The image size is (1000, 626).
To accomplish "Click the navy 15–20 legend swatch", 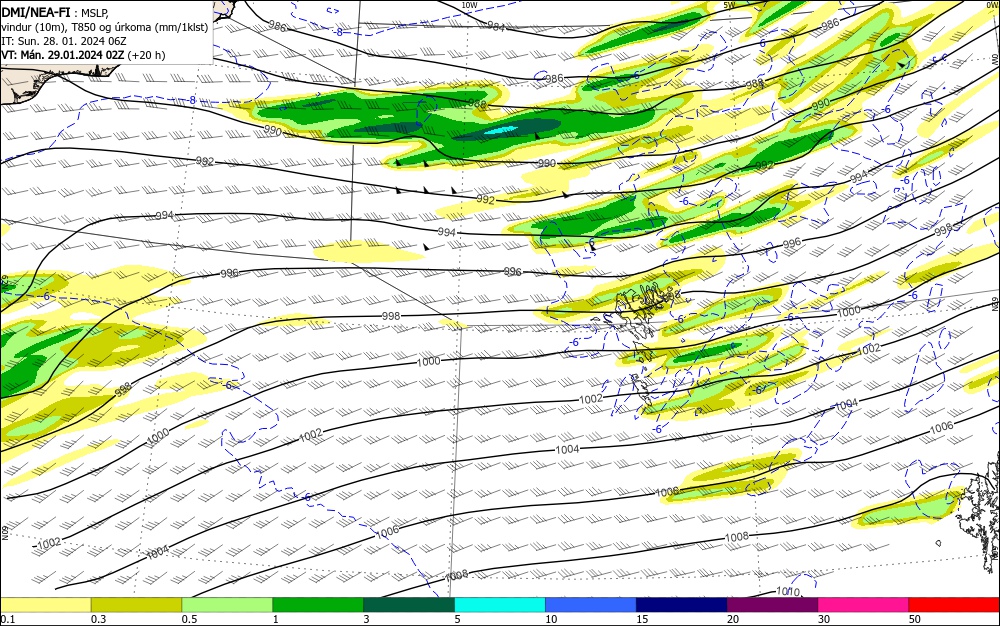I will [682, 605].
